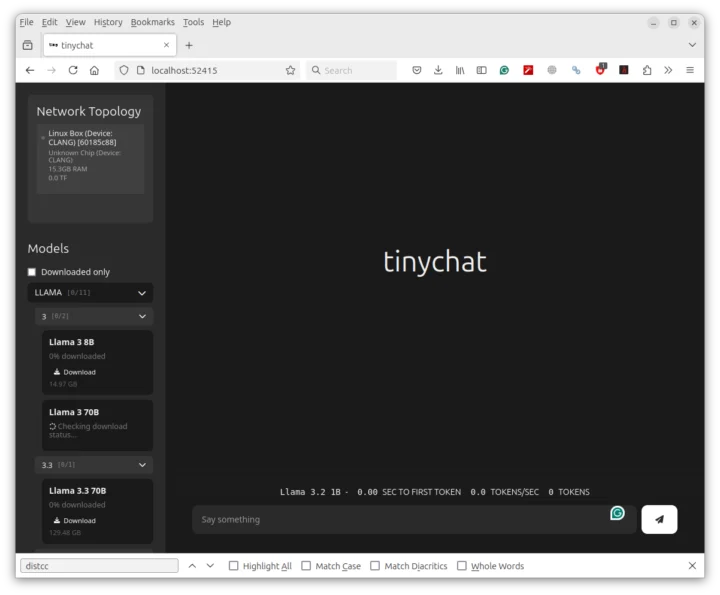
Task: Enable Match Diacritics in find bar
Action: (375, 566)
